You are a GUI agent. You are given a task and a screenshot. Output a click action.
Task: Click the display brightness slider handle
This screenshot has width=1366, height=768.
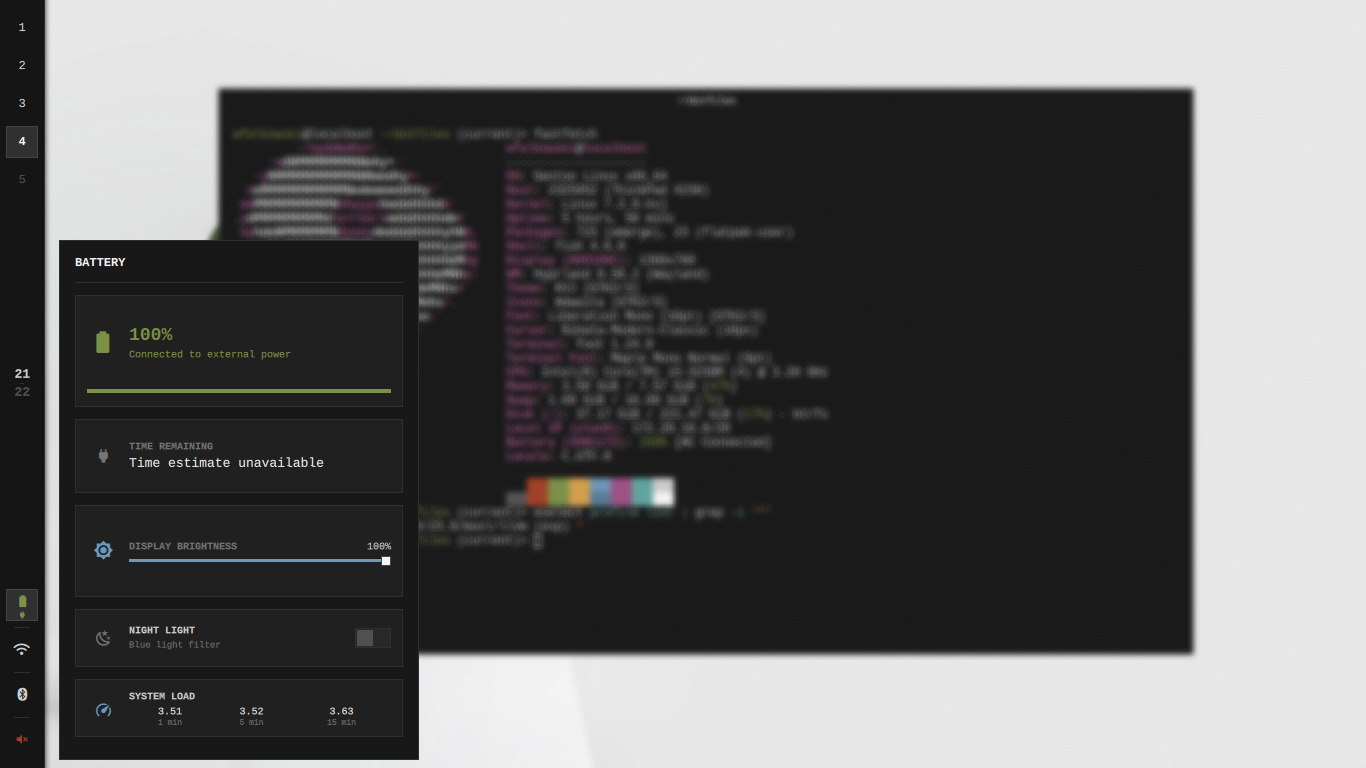(386, 561)
